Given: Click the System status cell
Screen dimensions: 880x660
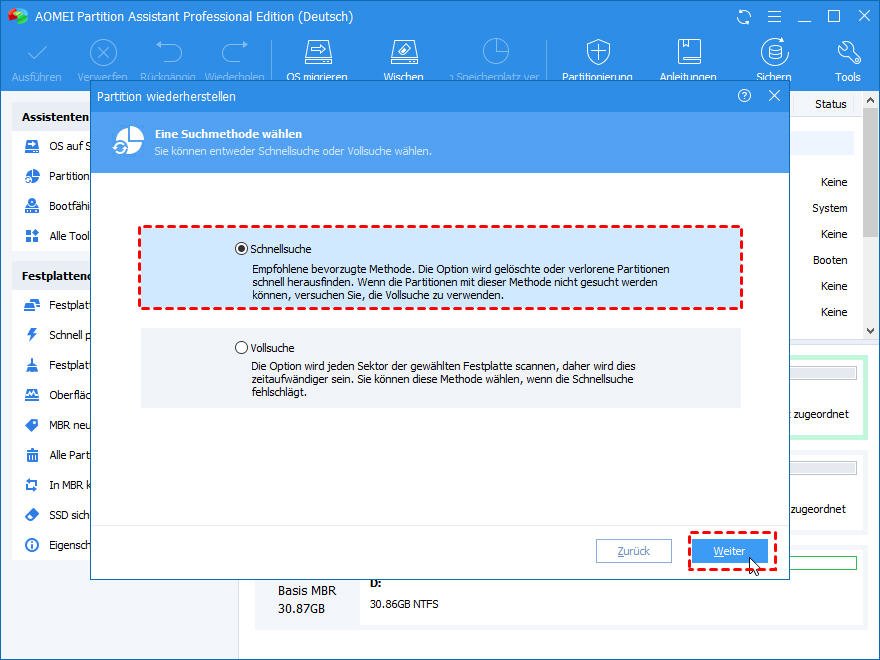Looking at the screenshot, I should [829, 208].
